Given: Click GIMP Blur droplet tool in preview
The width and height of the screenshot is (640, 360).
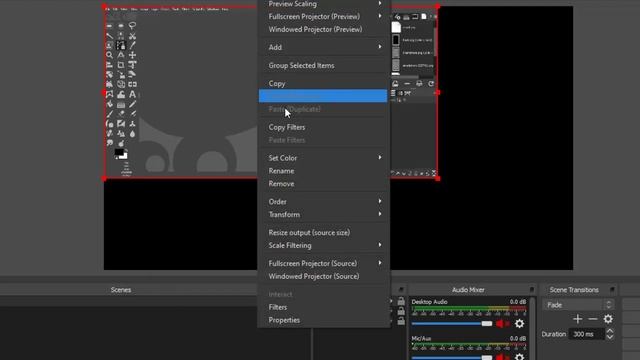Looking at the screenshot, I should pos(132,134).
